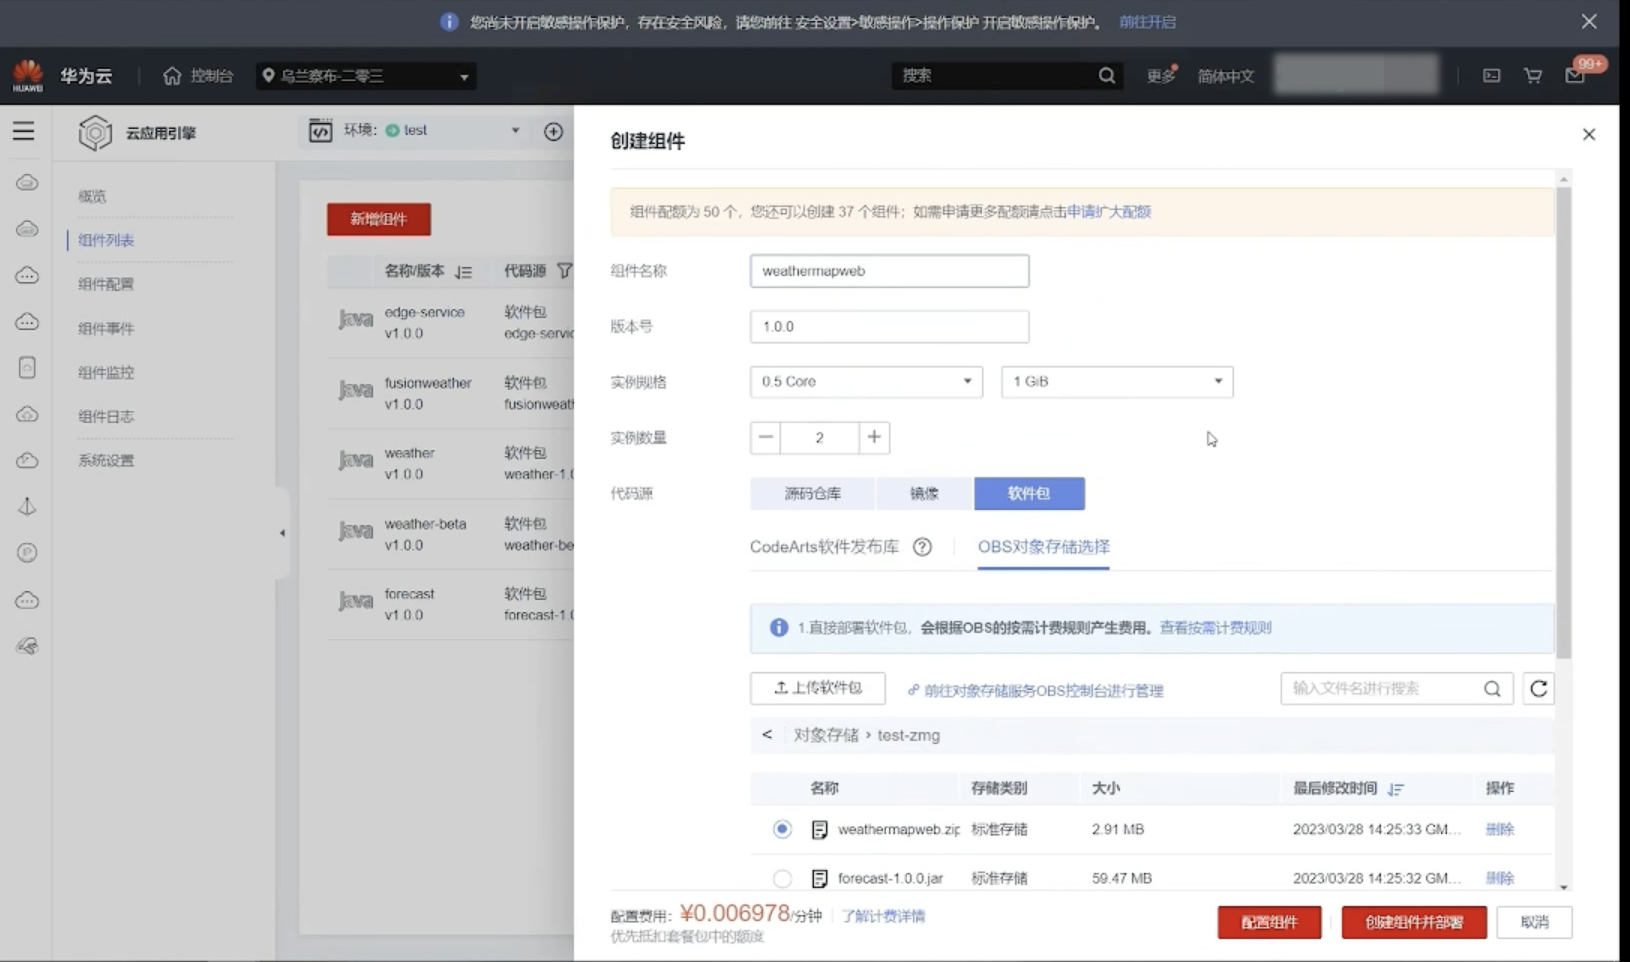Click the 版本号 version input field

coord(889,327)
